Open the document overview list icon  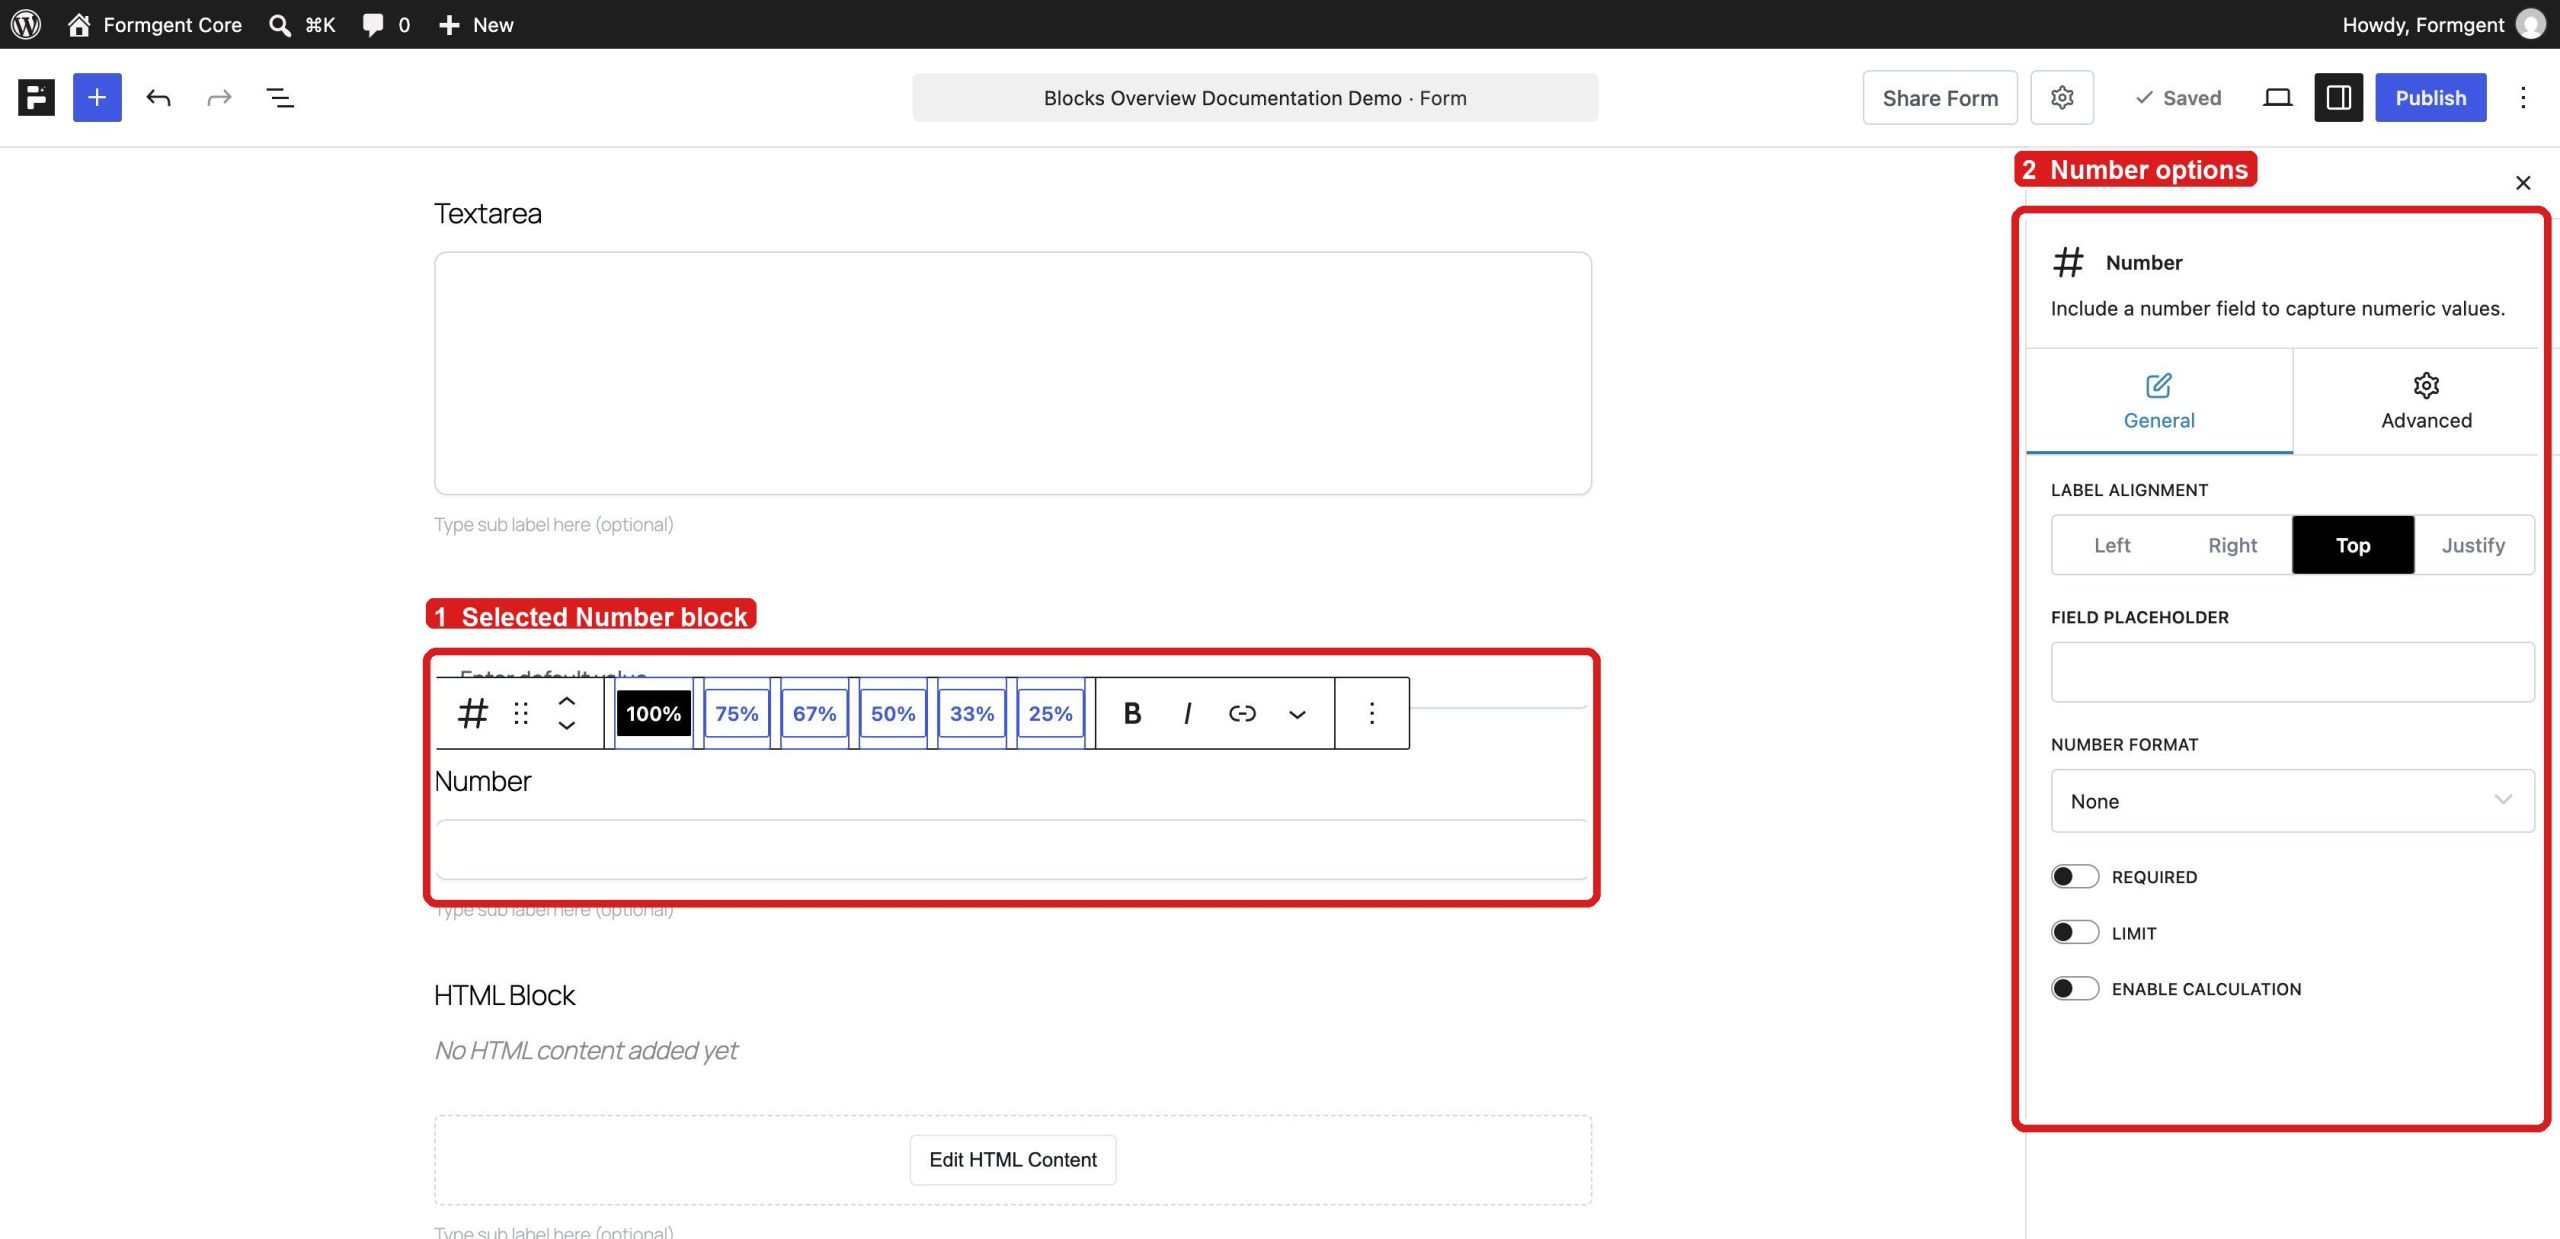(280, 97)
